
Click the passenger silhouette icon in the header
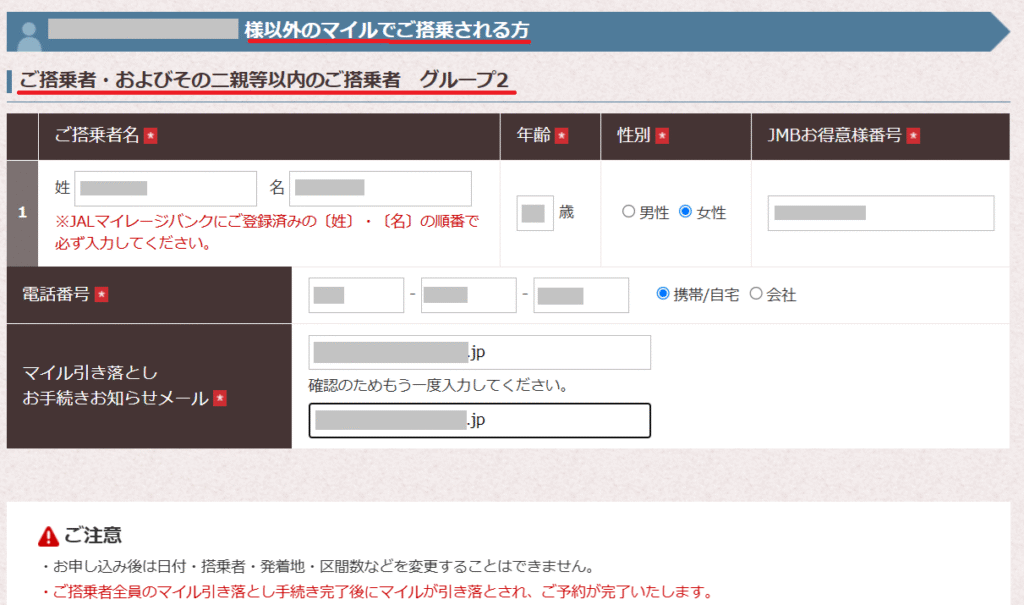[29, 34]
